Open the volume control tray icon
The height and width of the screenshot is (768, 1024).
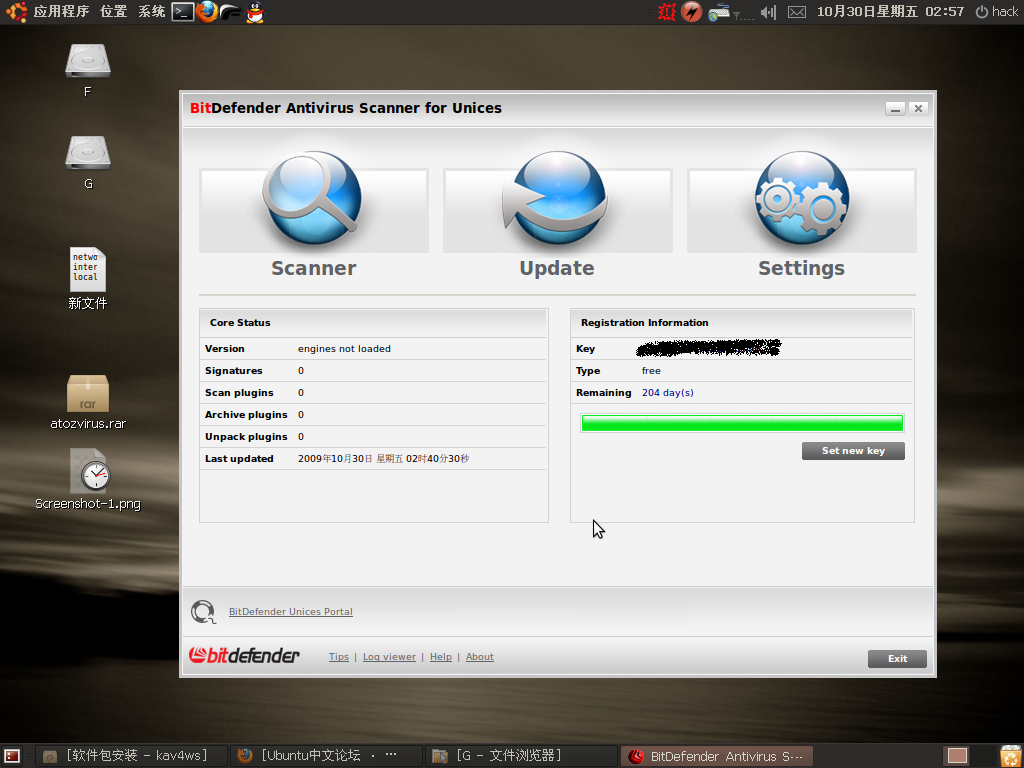click(x=769, y=12)
